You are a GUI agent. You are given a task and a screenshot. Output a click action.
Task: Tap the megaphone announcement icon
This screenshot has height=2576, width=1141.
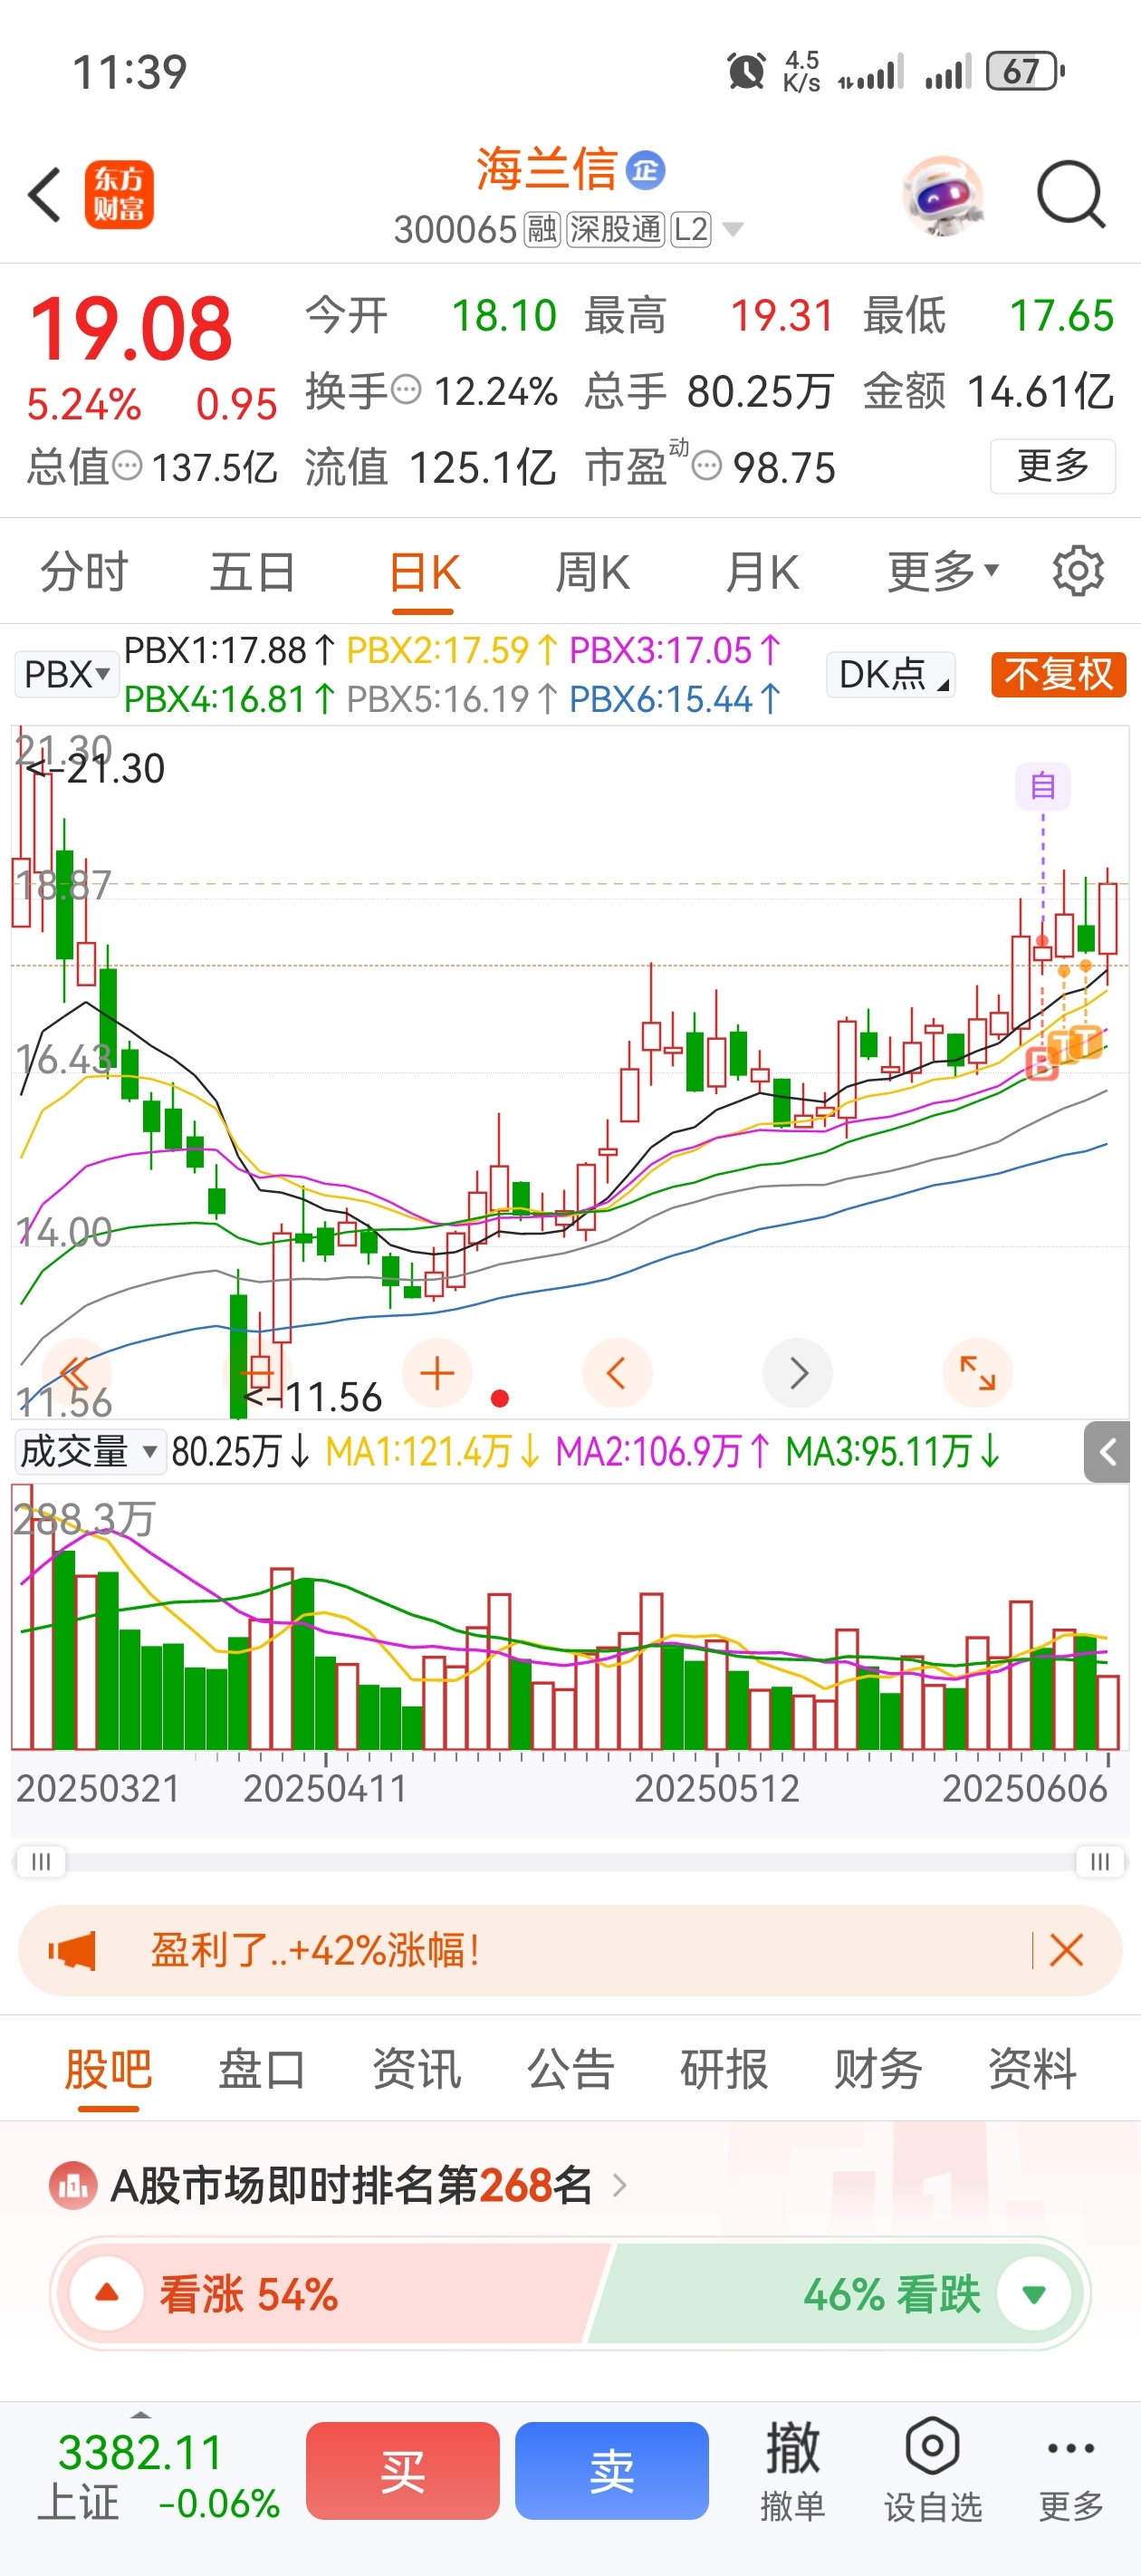[72, 1950]
